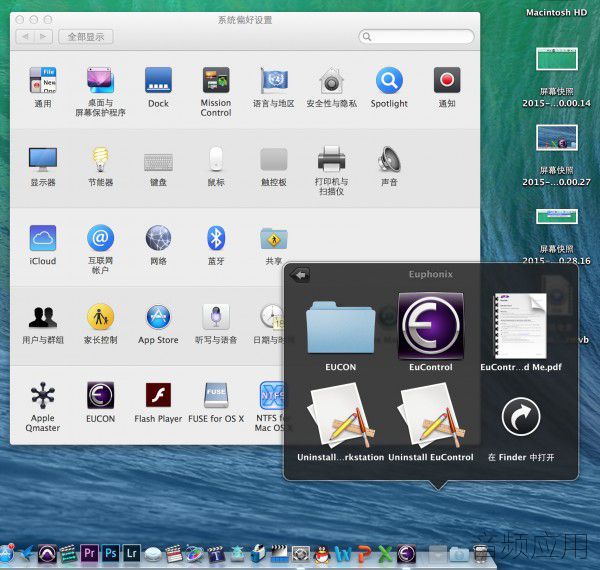Open 鼠标 (Mouse) preferences
This screenshot has width=600, height=570.
(216, 159)
